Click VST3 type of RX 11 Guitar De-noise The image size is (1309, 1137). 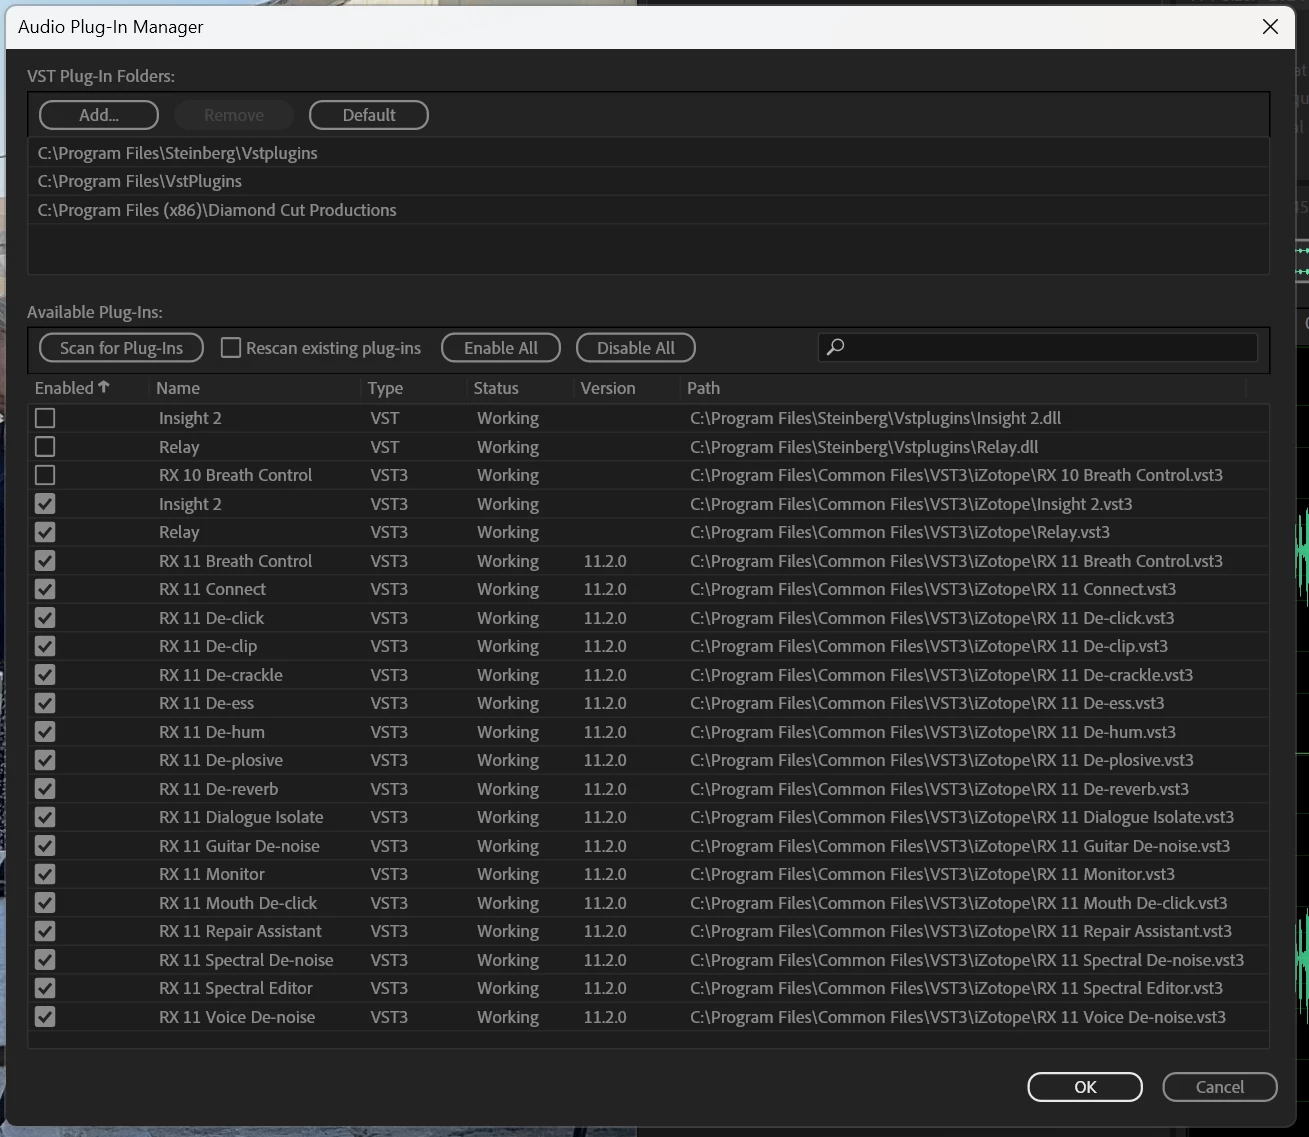point(389,846)
